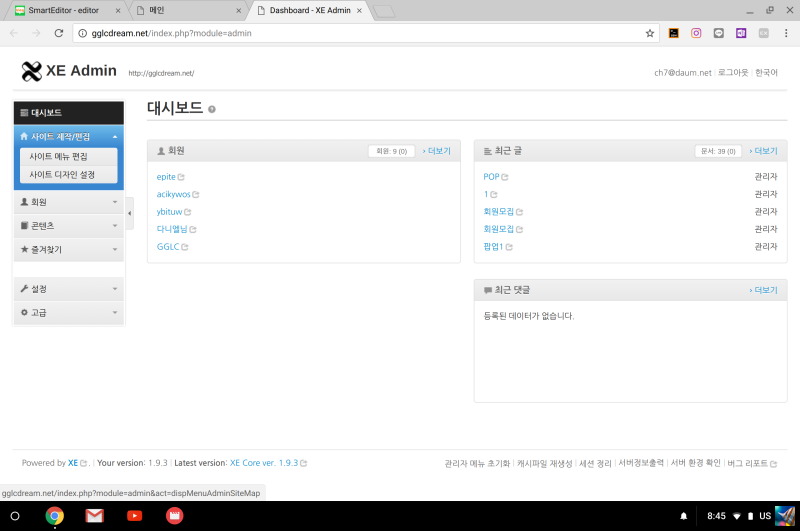Expand the 회원 sidebar menu

[69, 202]
